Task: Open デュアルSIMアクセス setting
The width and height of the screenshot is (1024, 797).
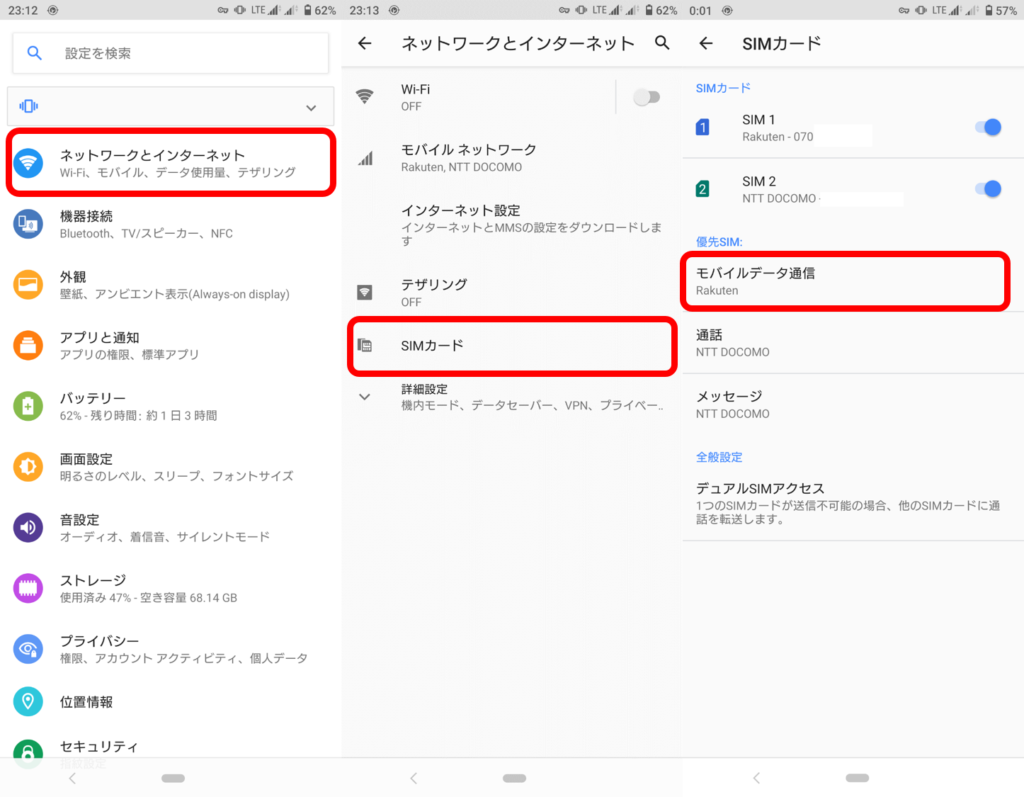Action: [853, 503]
